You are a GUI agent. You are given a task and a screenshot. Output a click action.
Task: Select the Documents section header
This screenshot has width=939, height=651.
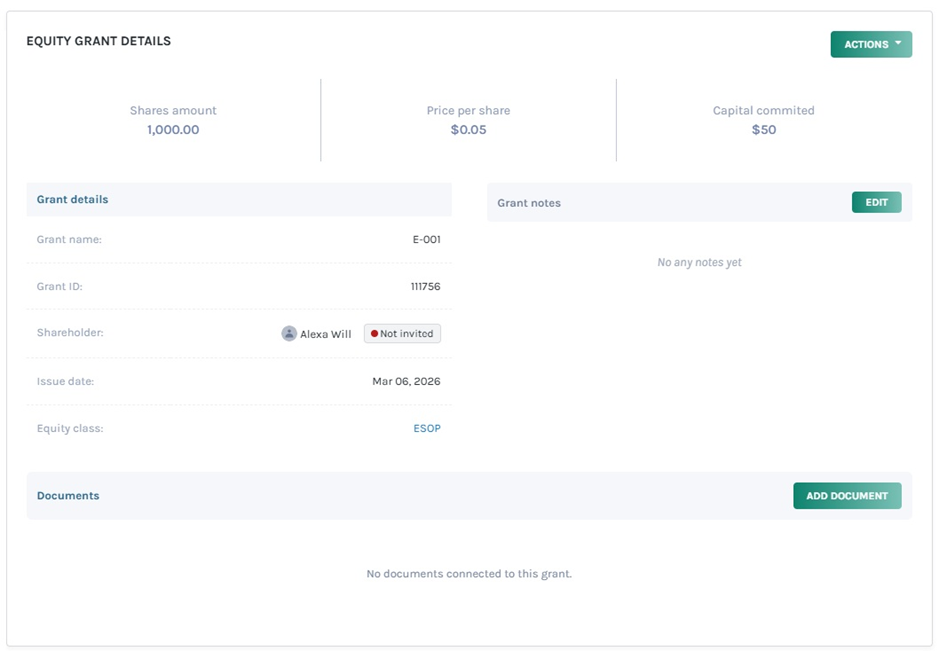tap(68, 496)
